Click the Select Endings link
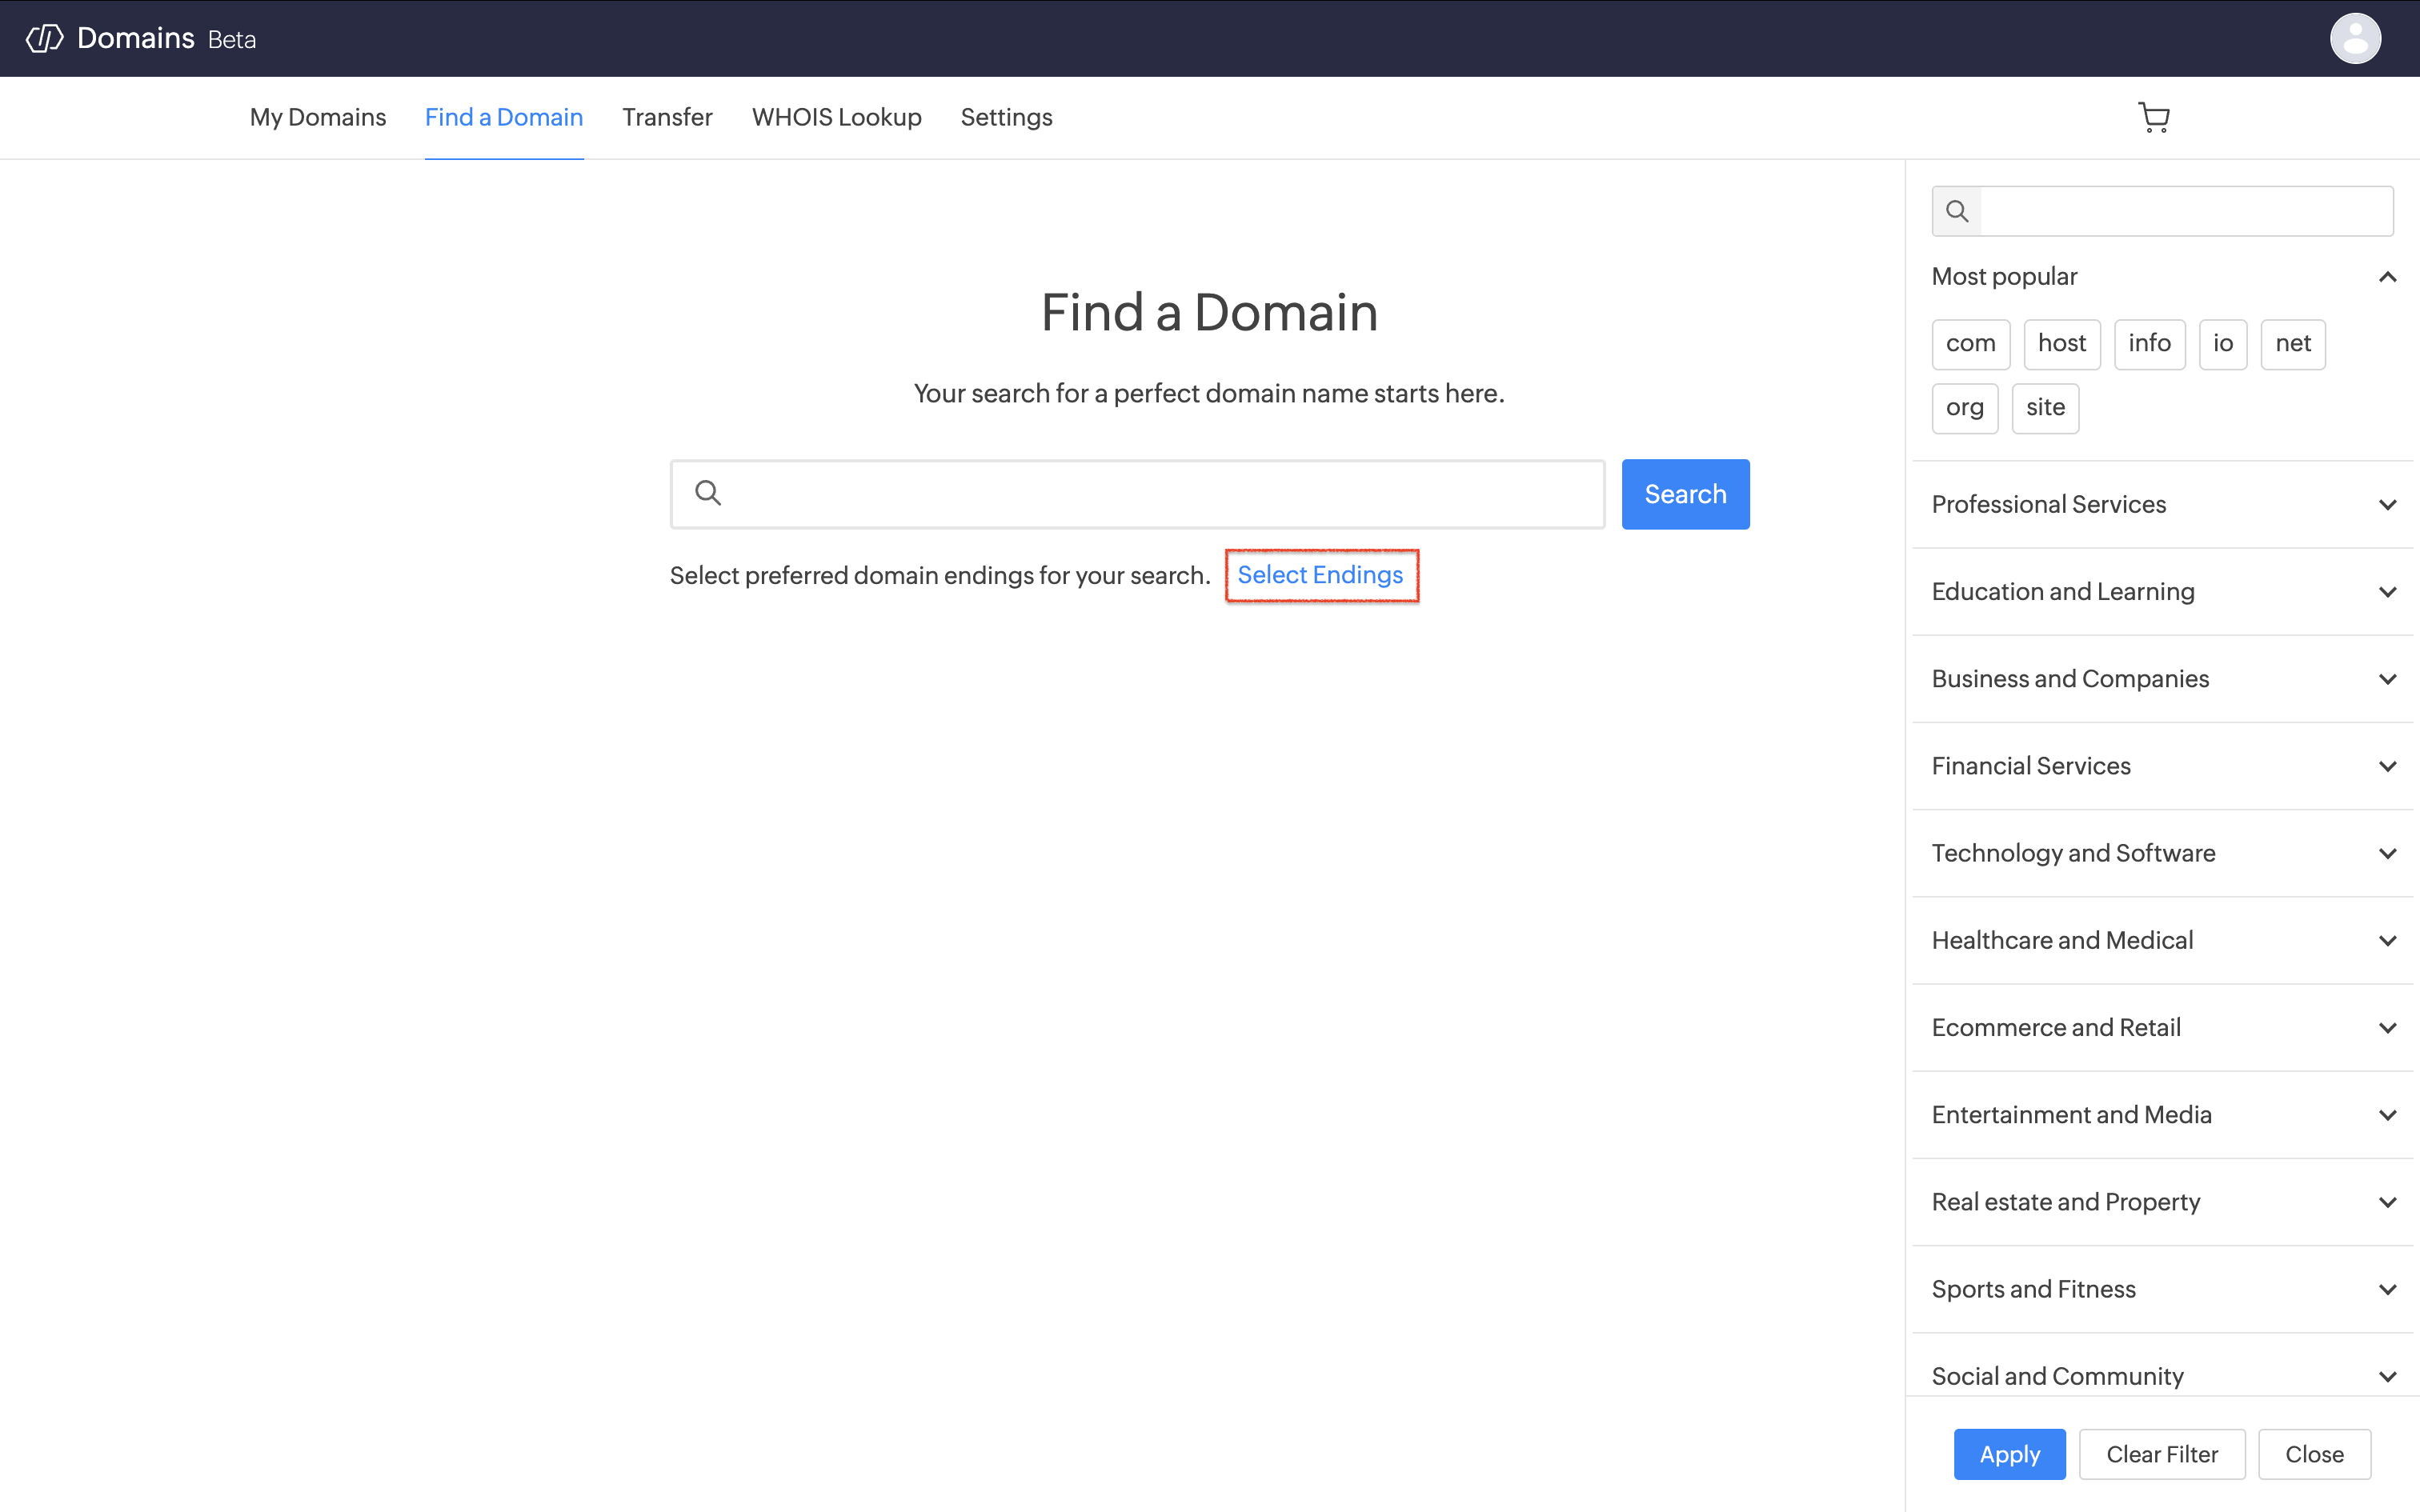The height and width of the screenshot is (1512, 2420). pyautogui.click(x=1320, y=575)
